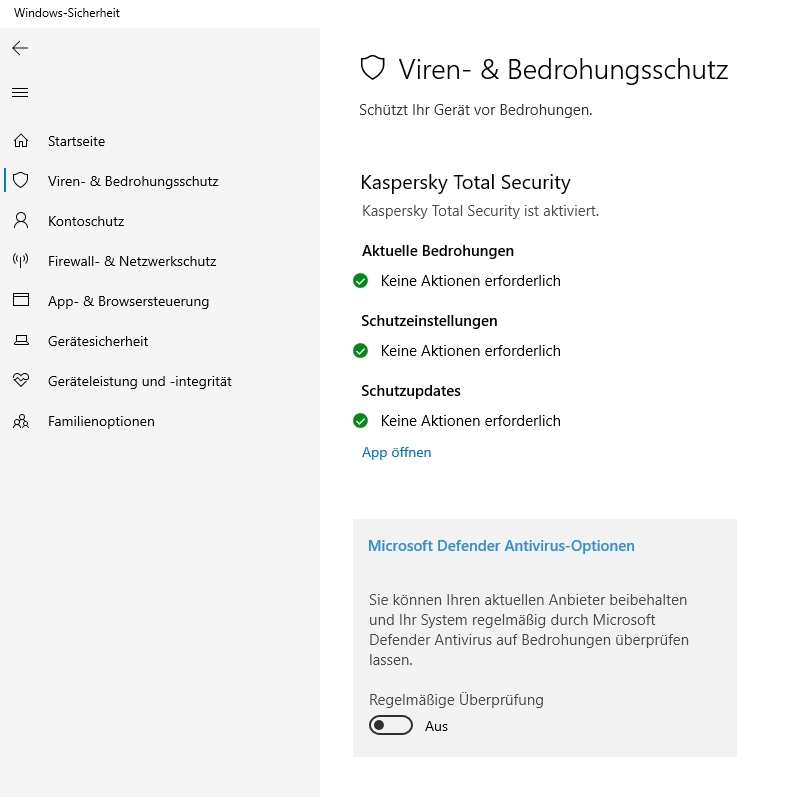Select the Gerätesicherheit laptop icon

pos(21,340)
